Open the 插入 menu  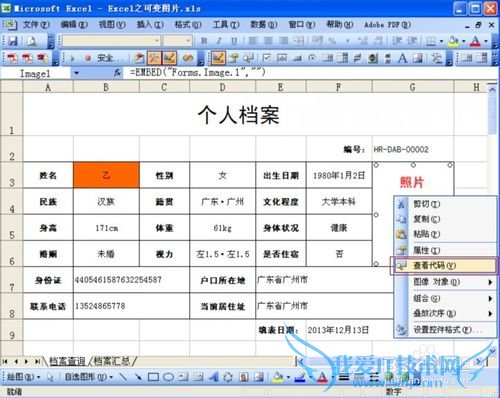click(x=150, y=24)
